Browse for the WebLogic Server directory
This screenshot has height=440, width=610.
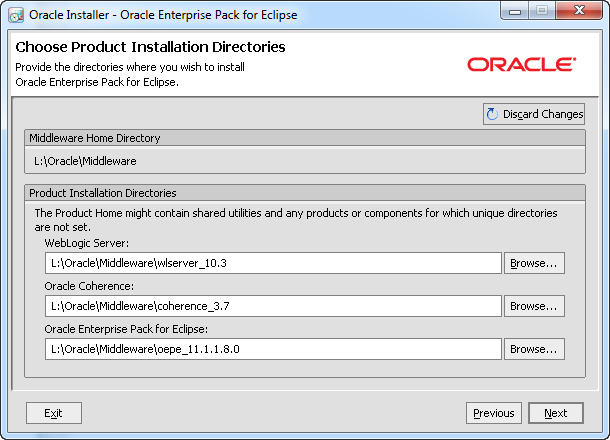coord(534,263)
